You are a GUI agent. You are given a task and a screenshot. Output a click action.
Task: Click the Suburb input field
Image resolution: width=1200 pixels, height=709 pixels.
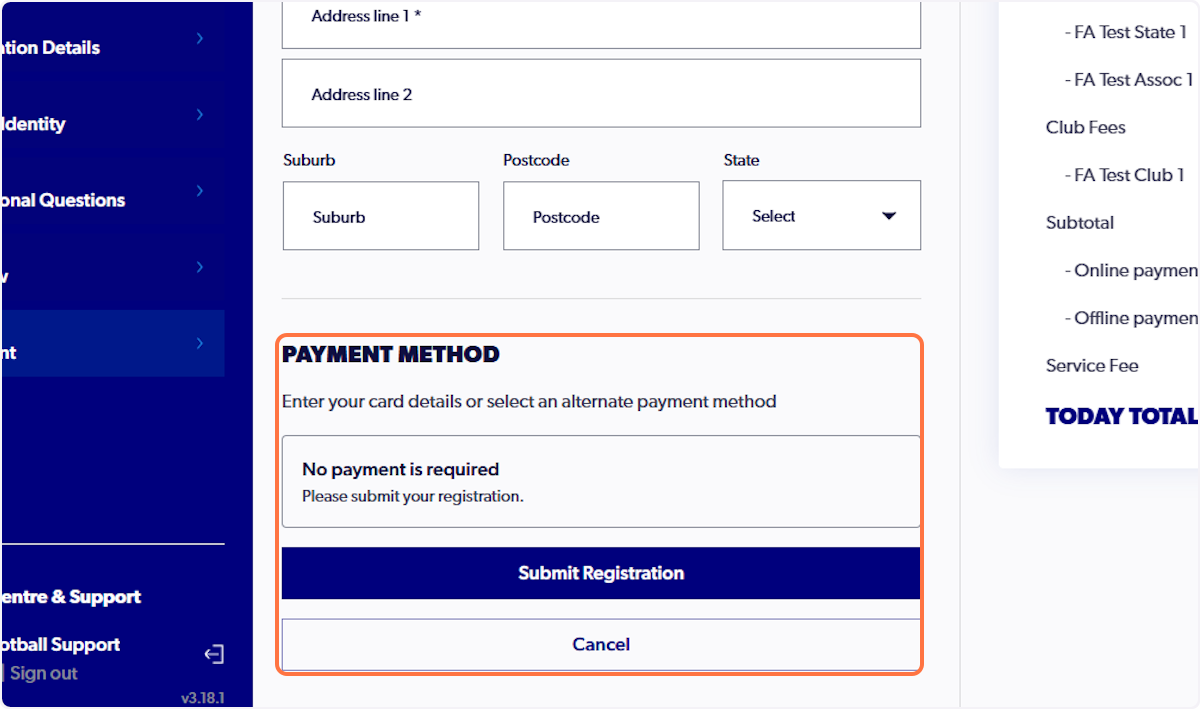click(x=380, y=215)
